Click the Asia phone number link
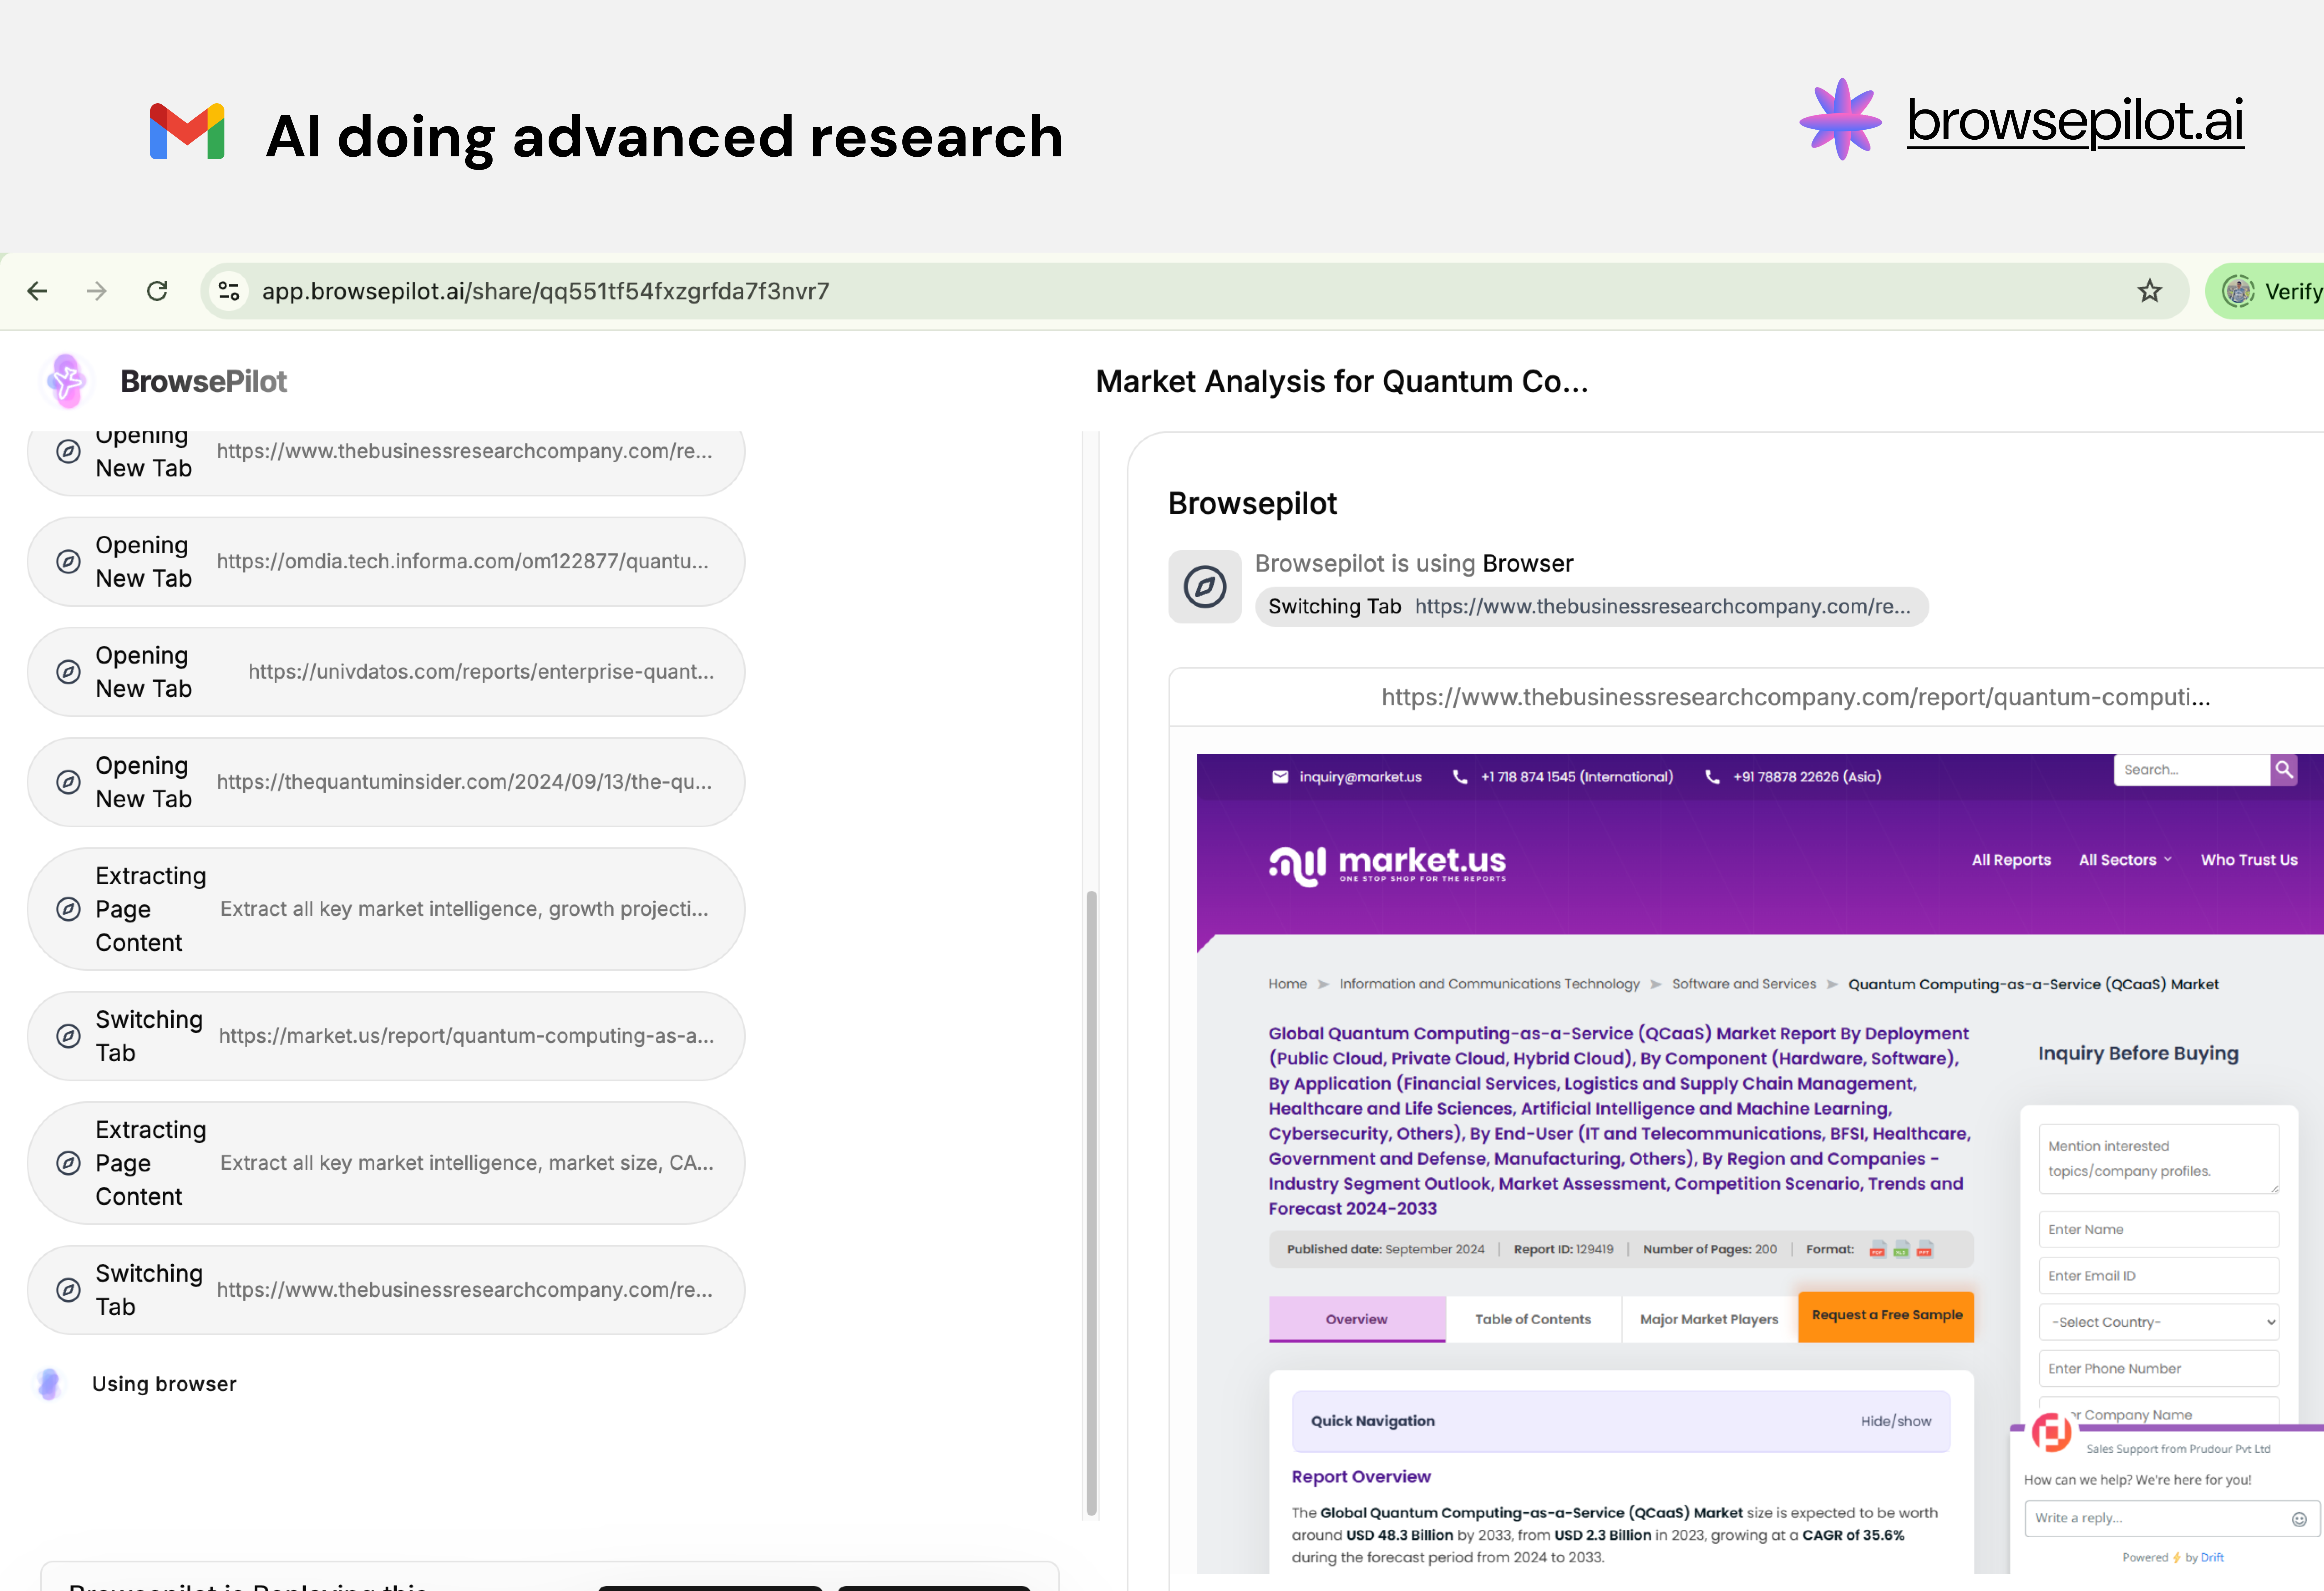The image size is (2324, 1591). (1793, 777)
